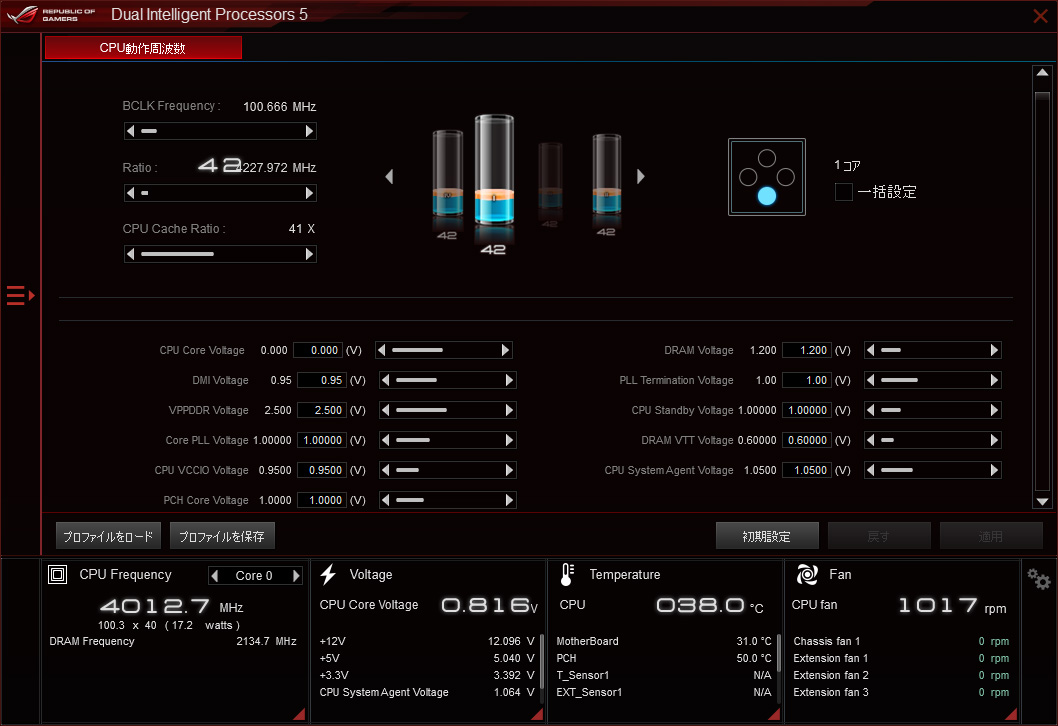1058x726 pixels.
Task: Expand the Fan panel corner triangle
Action: point(1011,714)
